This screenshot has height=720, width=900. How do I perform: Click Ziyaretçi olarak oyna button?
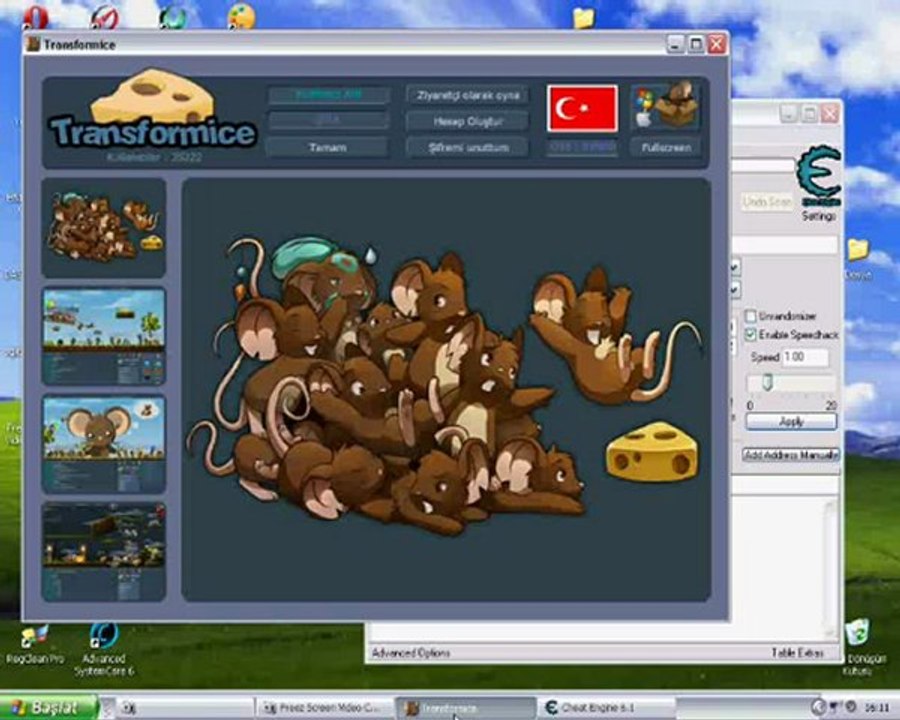point(468,95)
